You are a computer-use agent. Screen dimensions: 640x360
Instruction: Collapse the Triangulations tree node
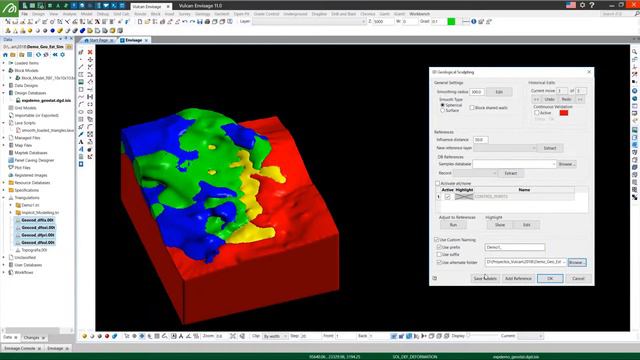[x=4, y=198]
